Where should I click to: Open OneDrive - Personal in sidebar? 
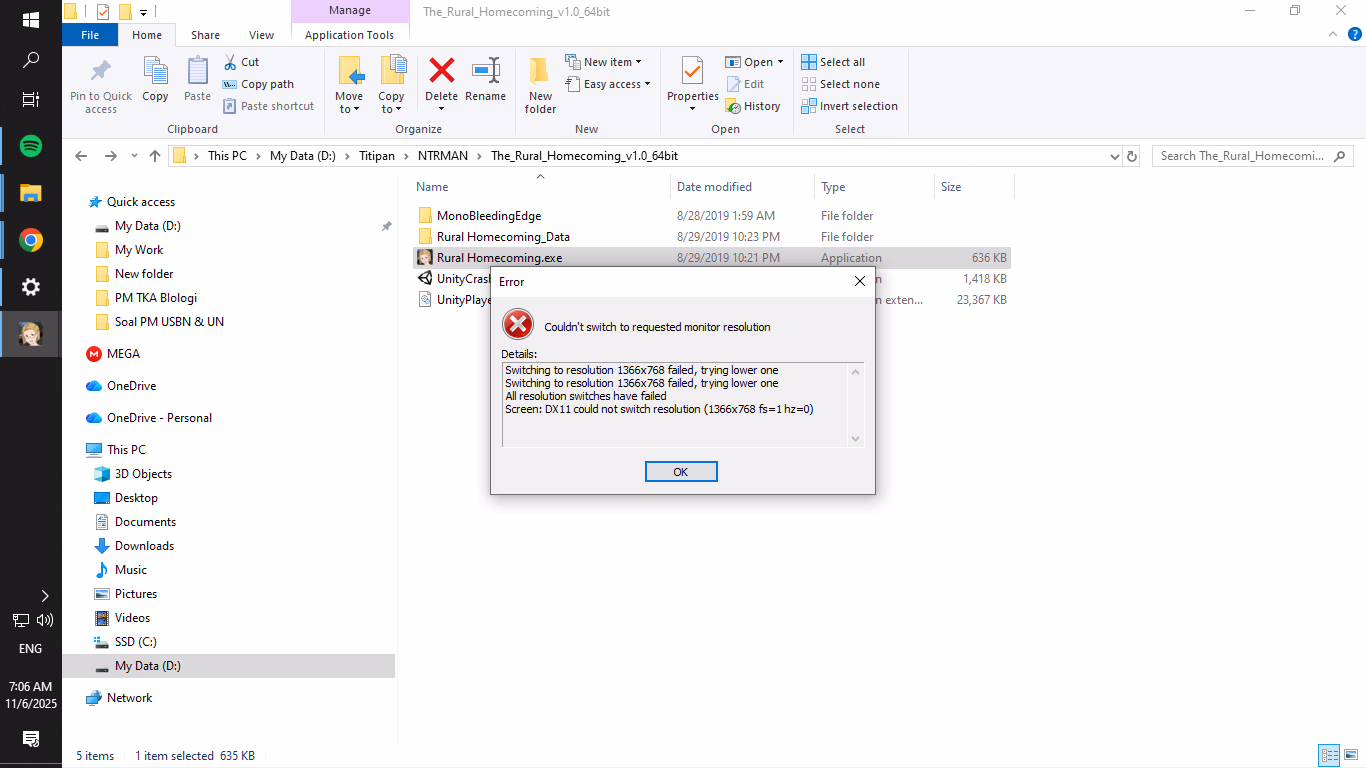[x=159, y=418]
